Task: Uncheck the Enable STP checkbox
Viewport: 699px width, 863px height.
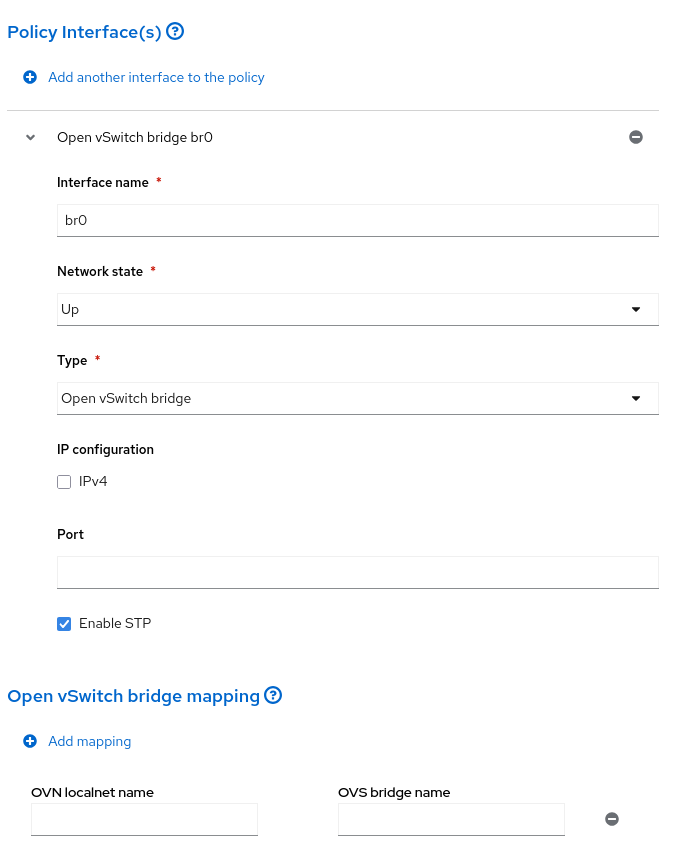Action: [x=65, y=624]
